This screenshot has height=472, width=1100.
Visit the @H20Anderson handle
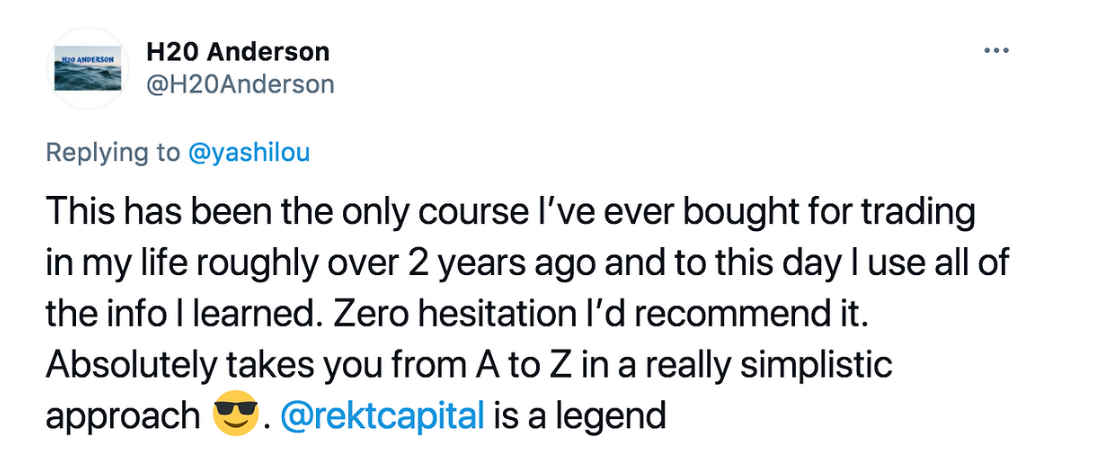coord(241,85)
